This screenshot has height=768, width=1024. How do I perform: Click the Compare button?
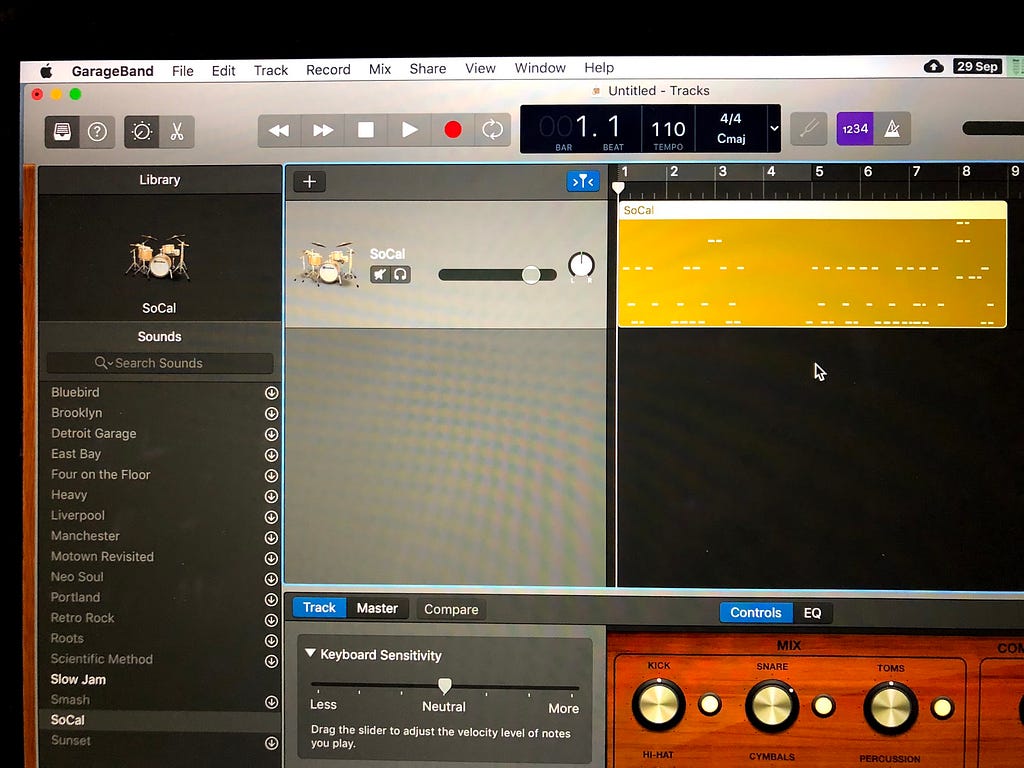click(451, 609)
